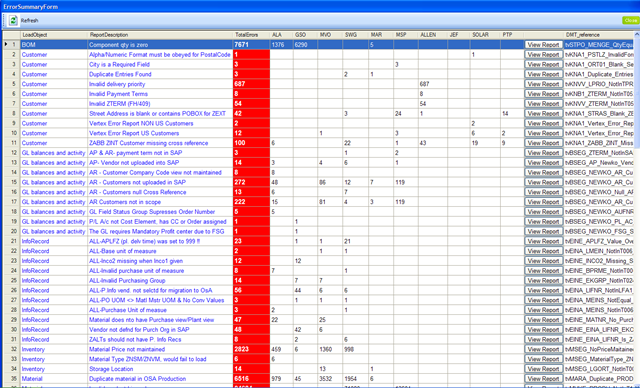Screen dimensions: 640x388
Task: Click the BOM LoadObject cell
Action: pyautogui.click(x=54, y=45)
